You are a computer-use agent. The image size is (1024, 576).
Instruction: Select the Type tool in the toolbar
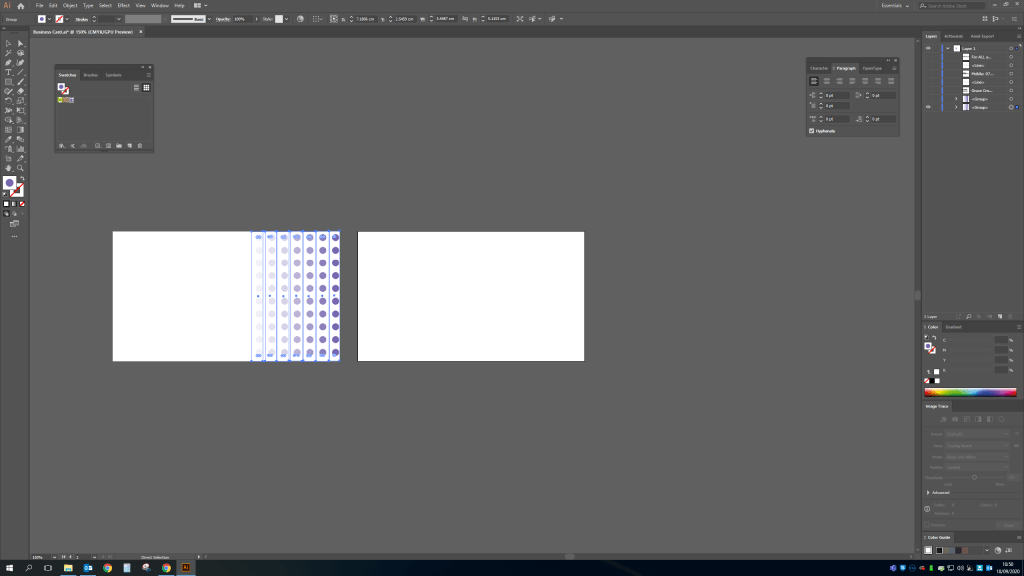click(x=9, y=72)
